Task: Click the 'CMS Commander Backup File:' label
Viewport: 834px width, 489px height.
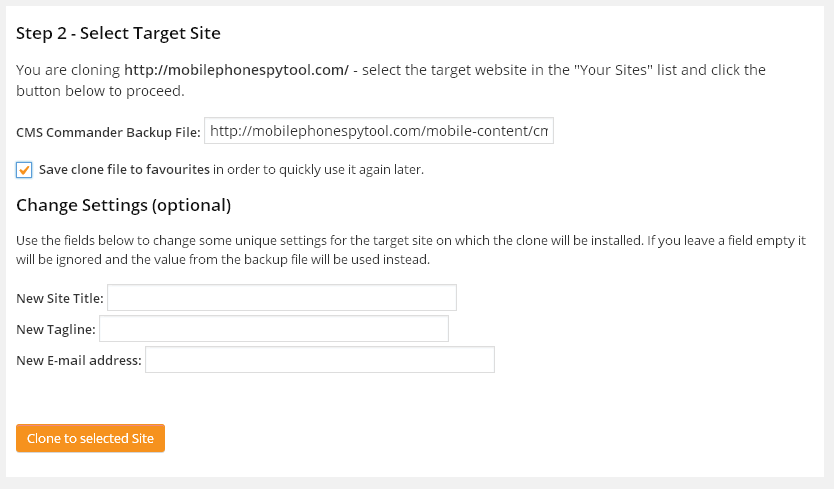Action: click(108, 132)
